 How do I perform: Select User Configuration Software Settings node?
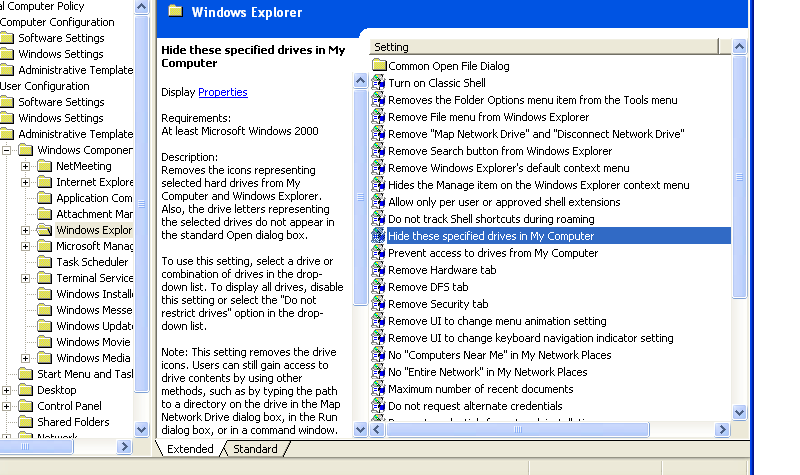[x=61, y=102]
